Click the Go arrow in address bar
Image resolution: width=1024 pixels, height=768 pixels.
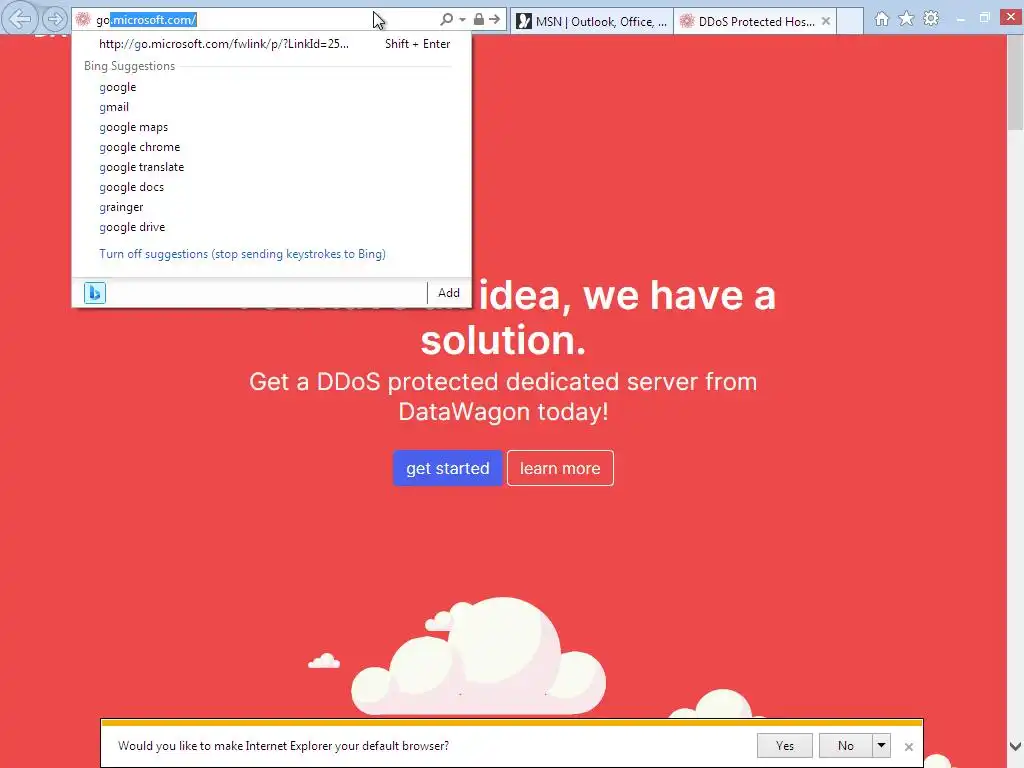pos(495,20)
